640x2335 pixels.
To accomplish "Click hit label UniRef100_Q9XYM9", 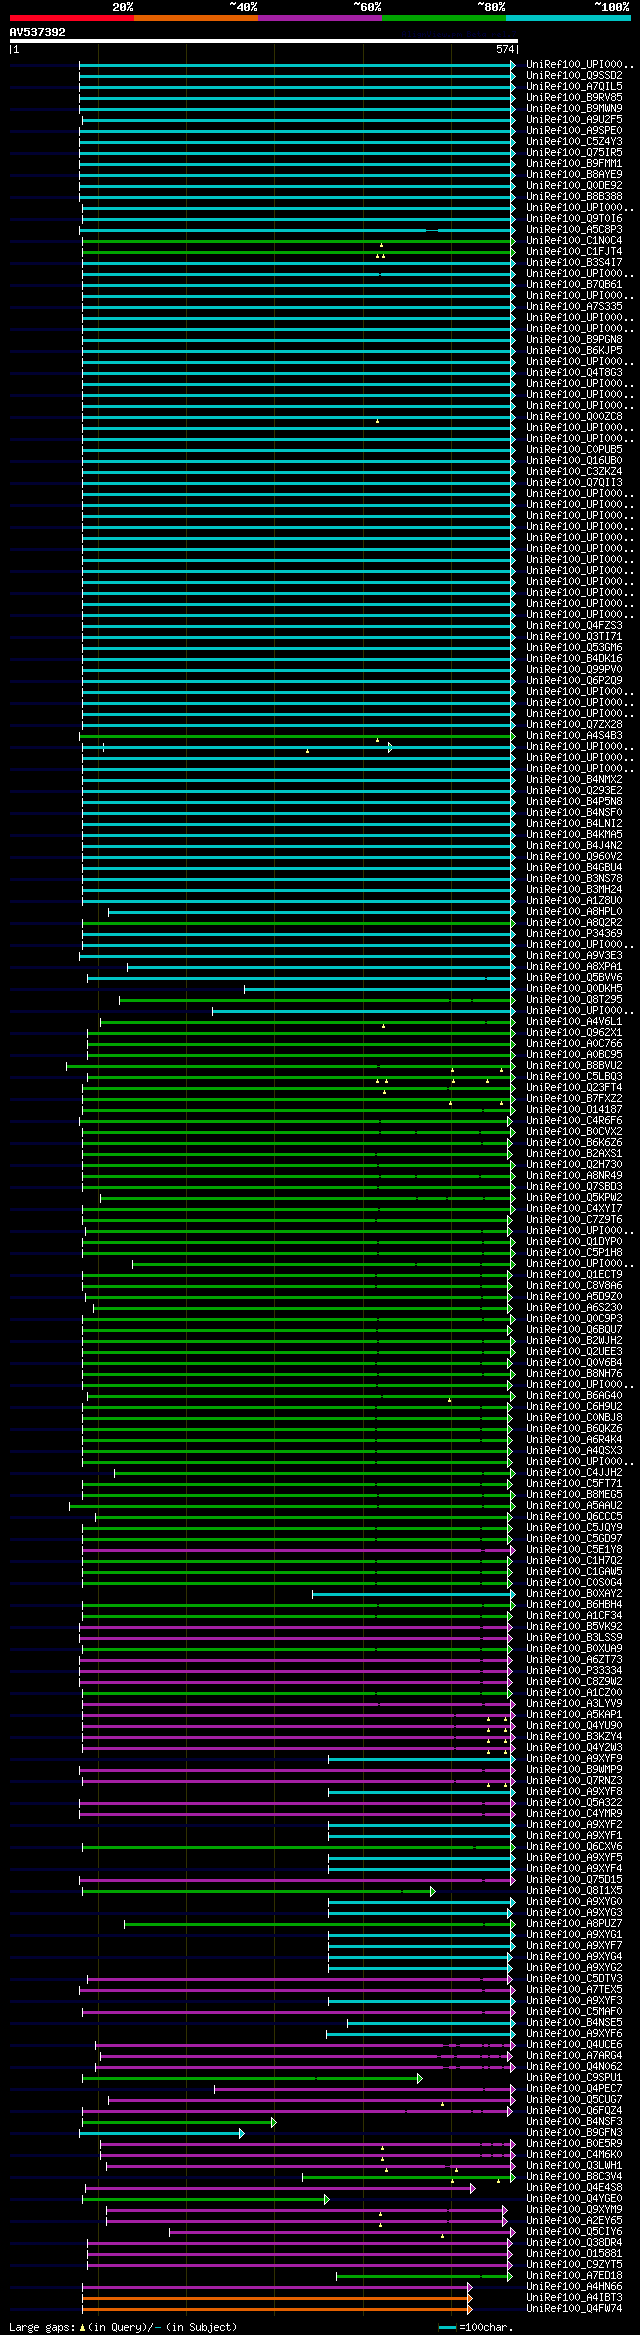I will 574,2209.
